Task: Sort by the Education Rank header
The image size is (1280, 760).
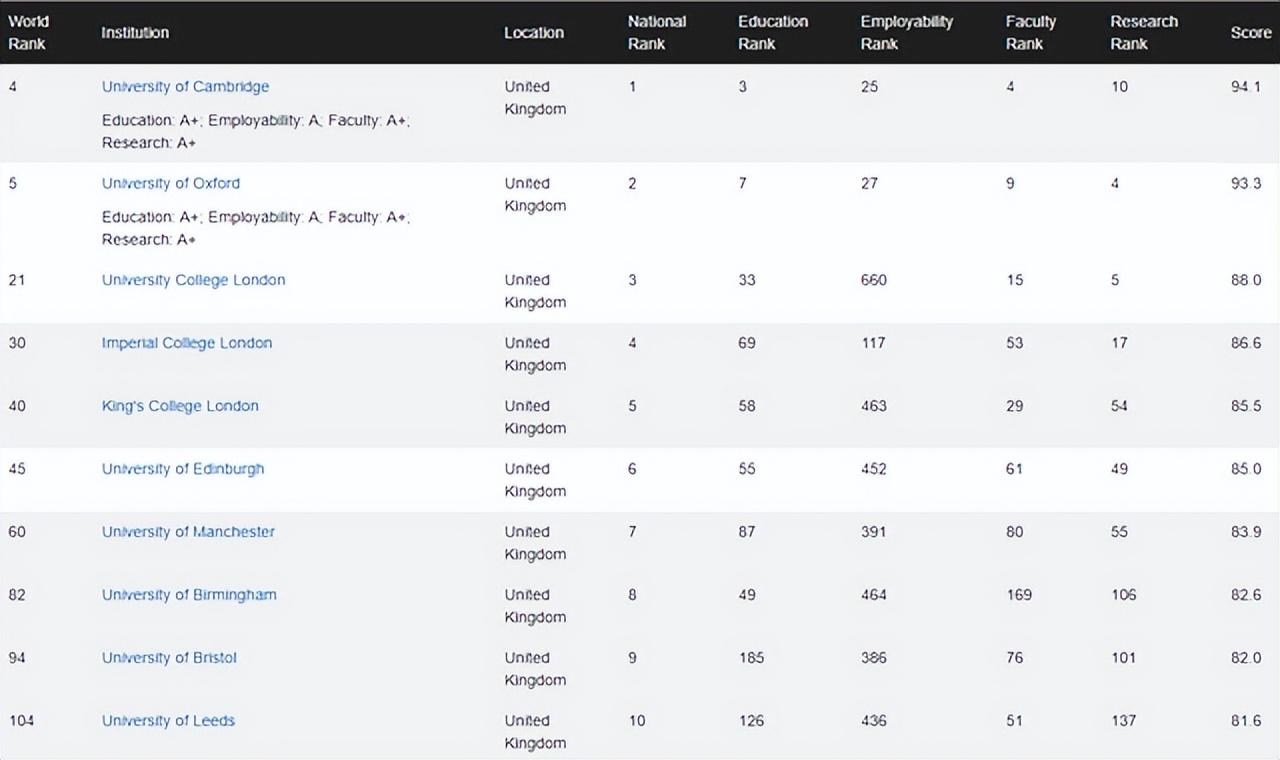Action: [x=772, y=32]
